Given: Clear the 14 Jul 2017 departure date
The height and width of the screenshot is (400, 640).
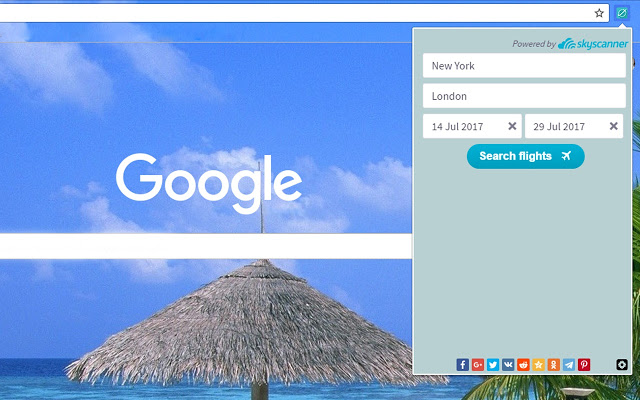Looking at the screenshot, I should [512, 126].
